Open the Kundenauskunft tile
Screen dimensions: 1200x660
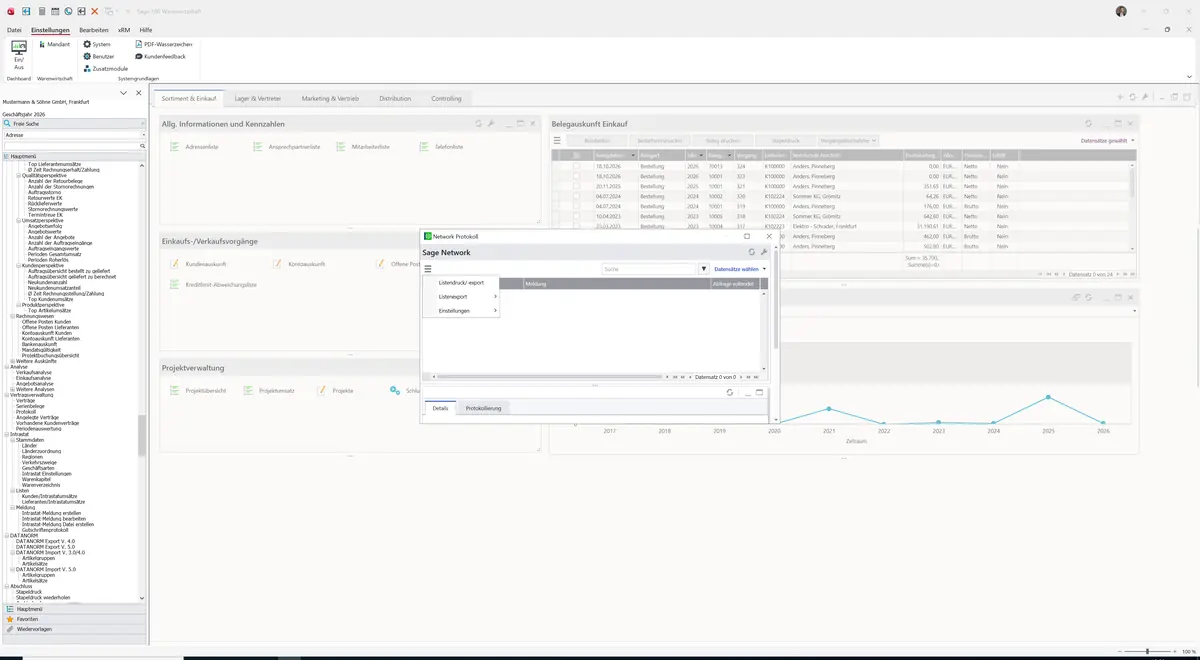point(199,264)
